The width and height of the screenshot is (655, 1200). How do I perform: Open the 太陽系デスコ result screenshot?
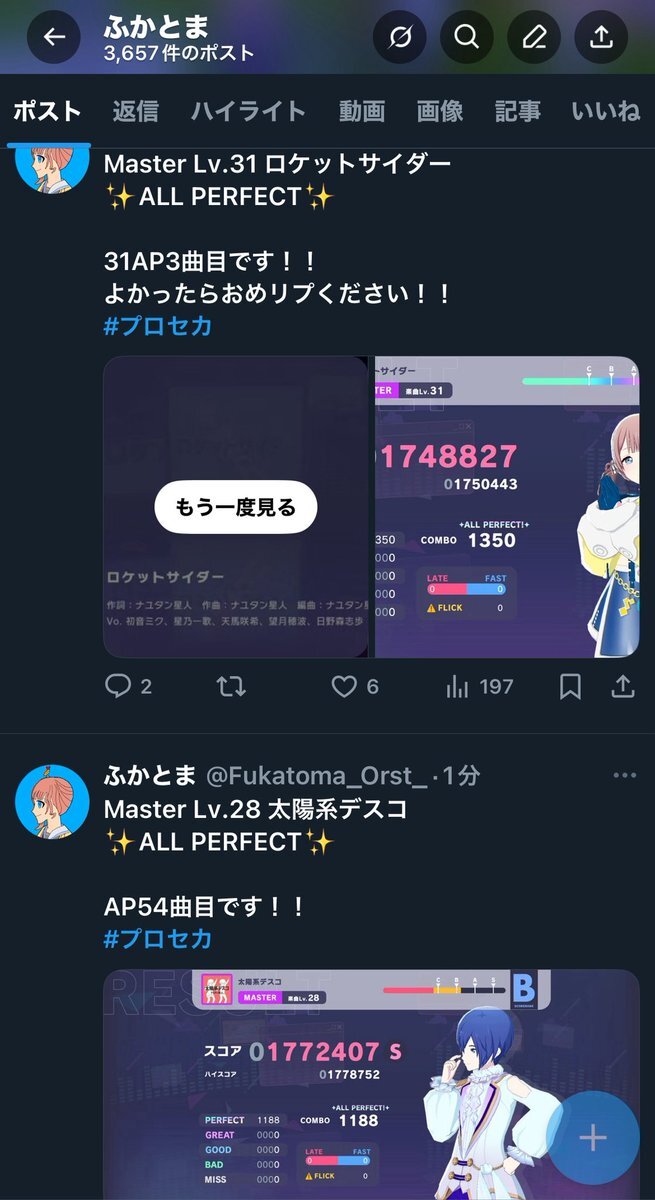point(371,1084)
